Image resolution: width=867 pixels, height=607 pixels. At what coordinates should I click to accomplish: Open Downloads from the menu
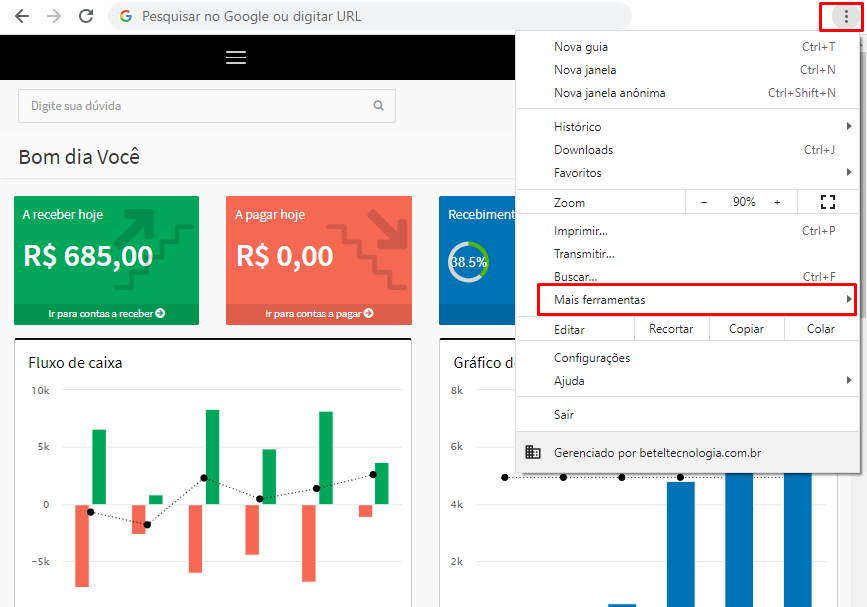coord(584,150)
